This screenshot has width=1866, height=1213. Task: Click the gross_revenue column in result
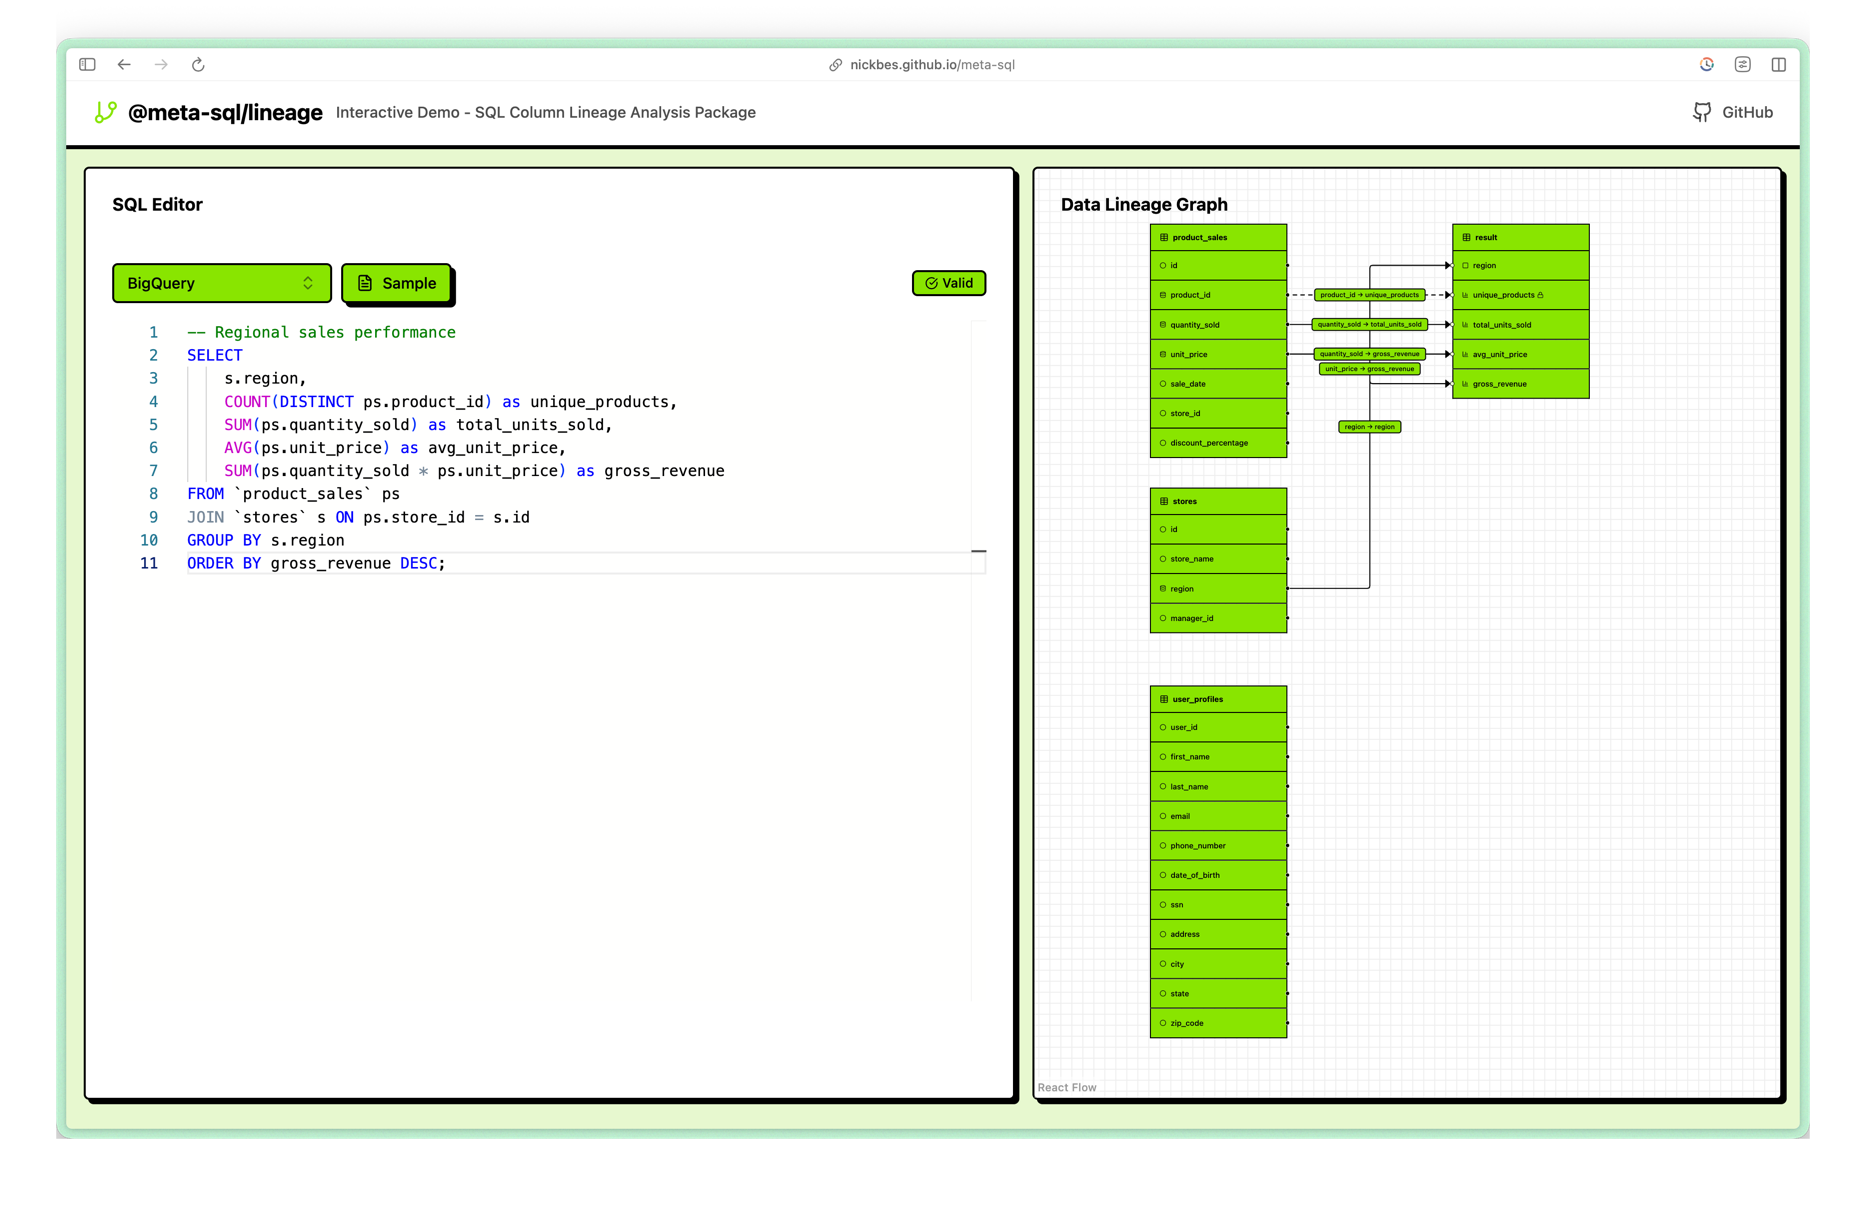pos(1520,384)
